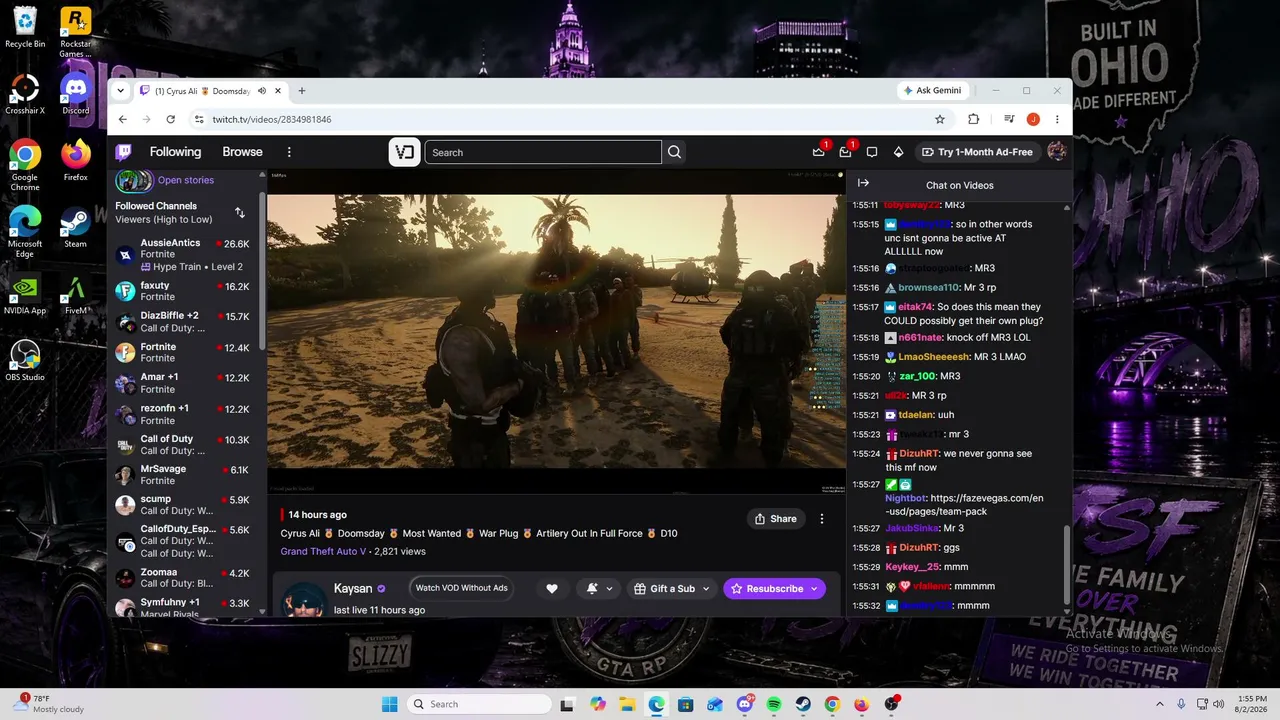
Task: Open MrSavage followed channel
Action: 185,475
